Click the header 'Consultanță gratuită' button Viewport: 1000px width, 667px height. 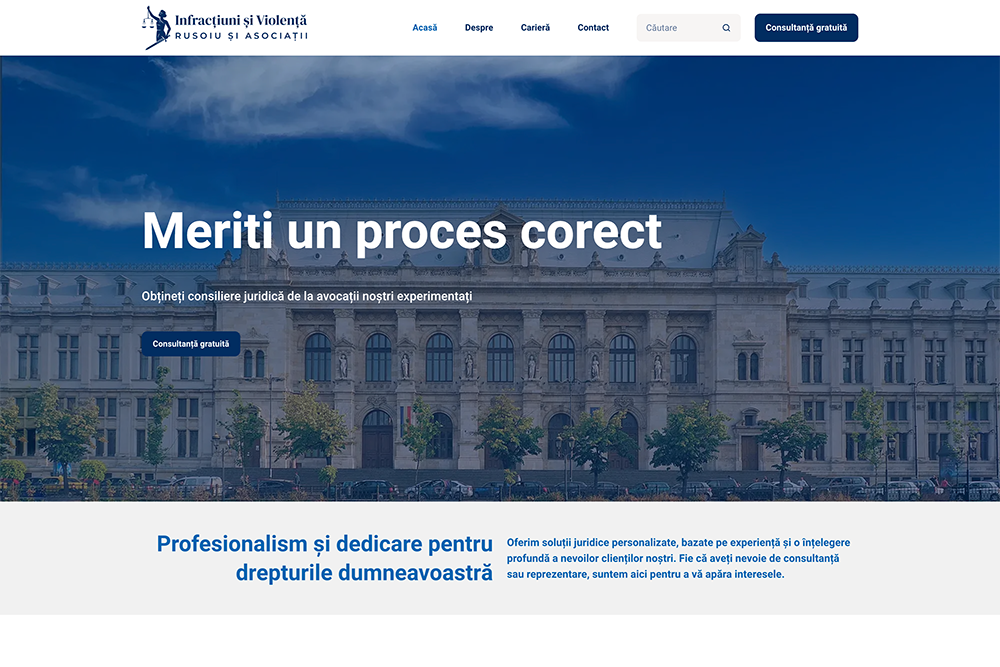(806, 27)
